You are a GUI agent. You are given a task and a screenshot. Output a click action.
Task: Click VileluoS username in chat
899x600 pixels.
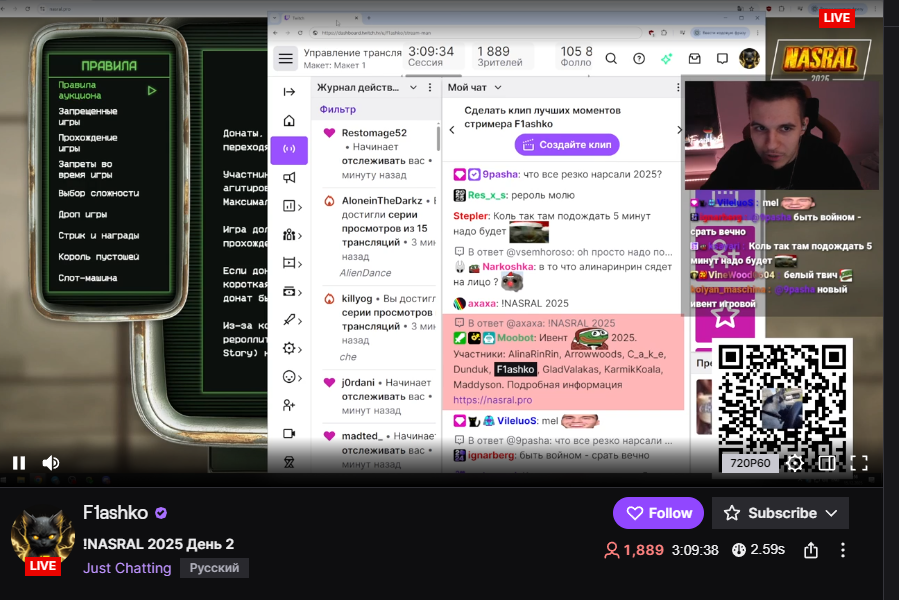coord(517,420)
